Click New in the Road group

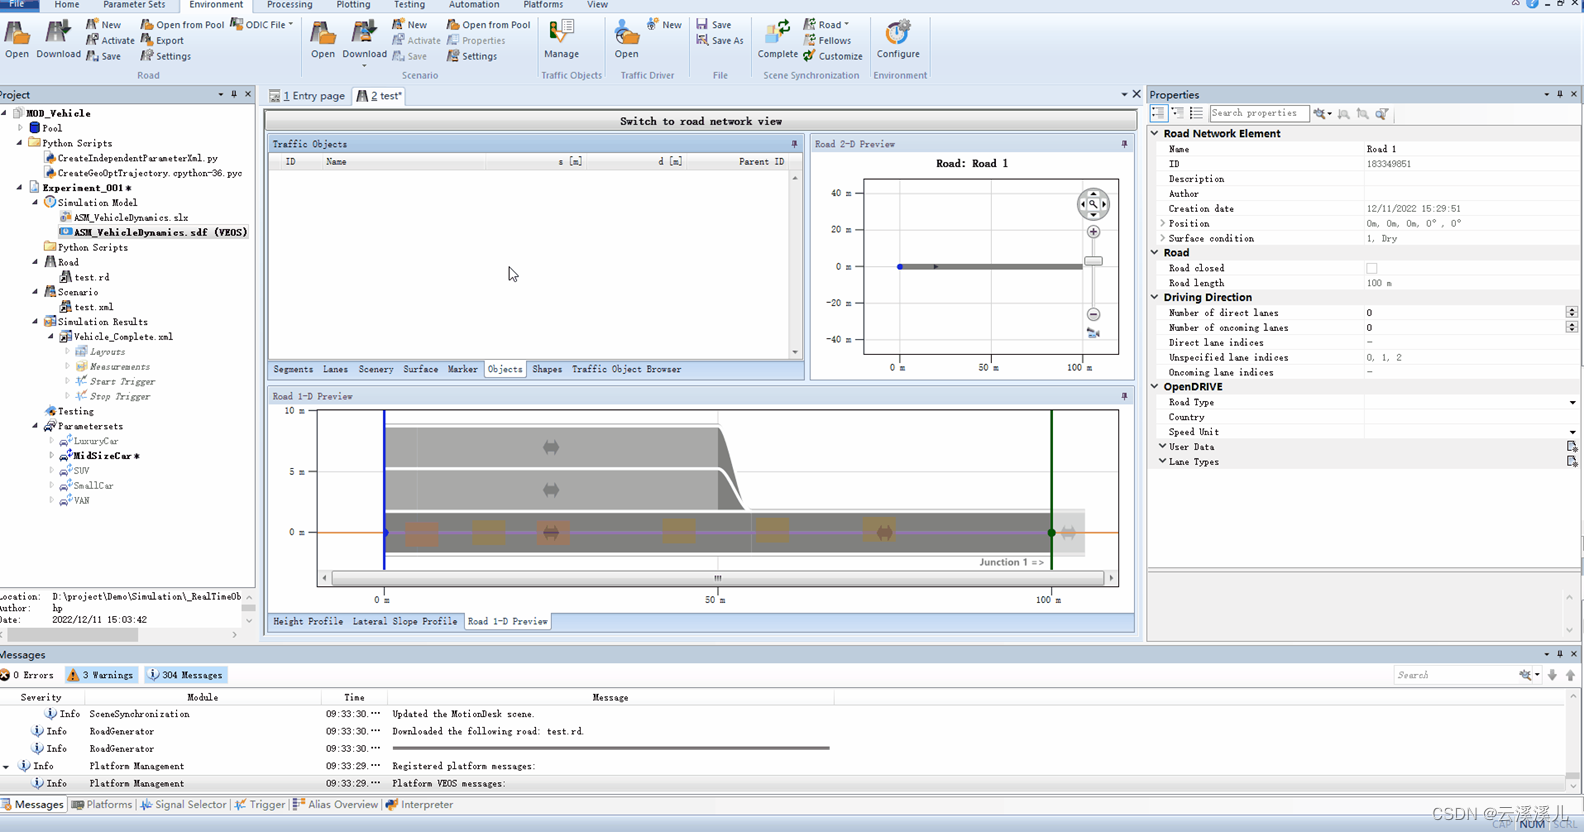(x=104, y=25)
